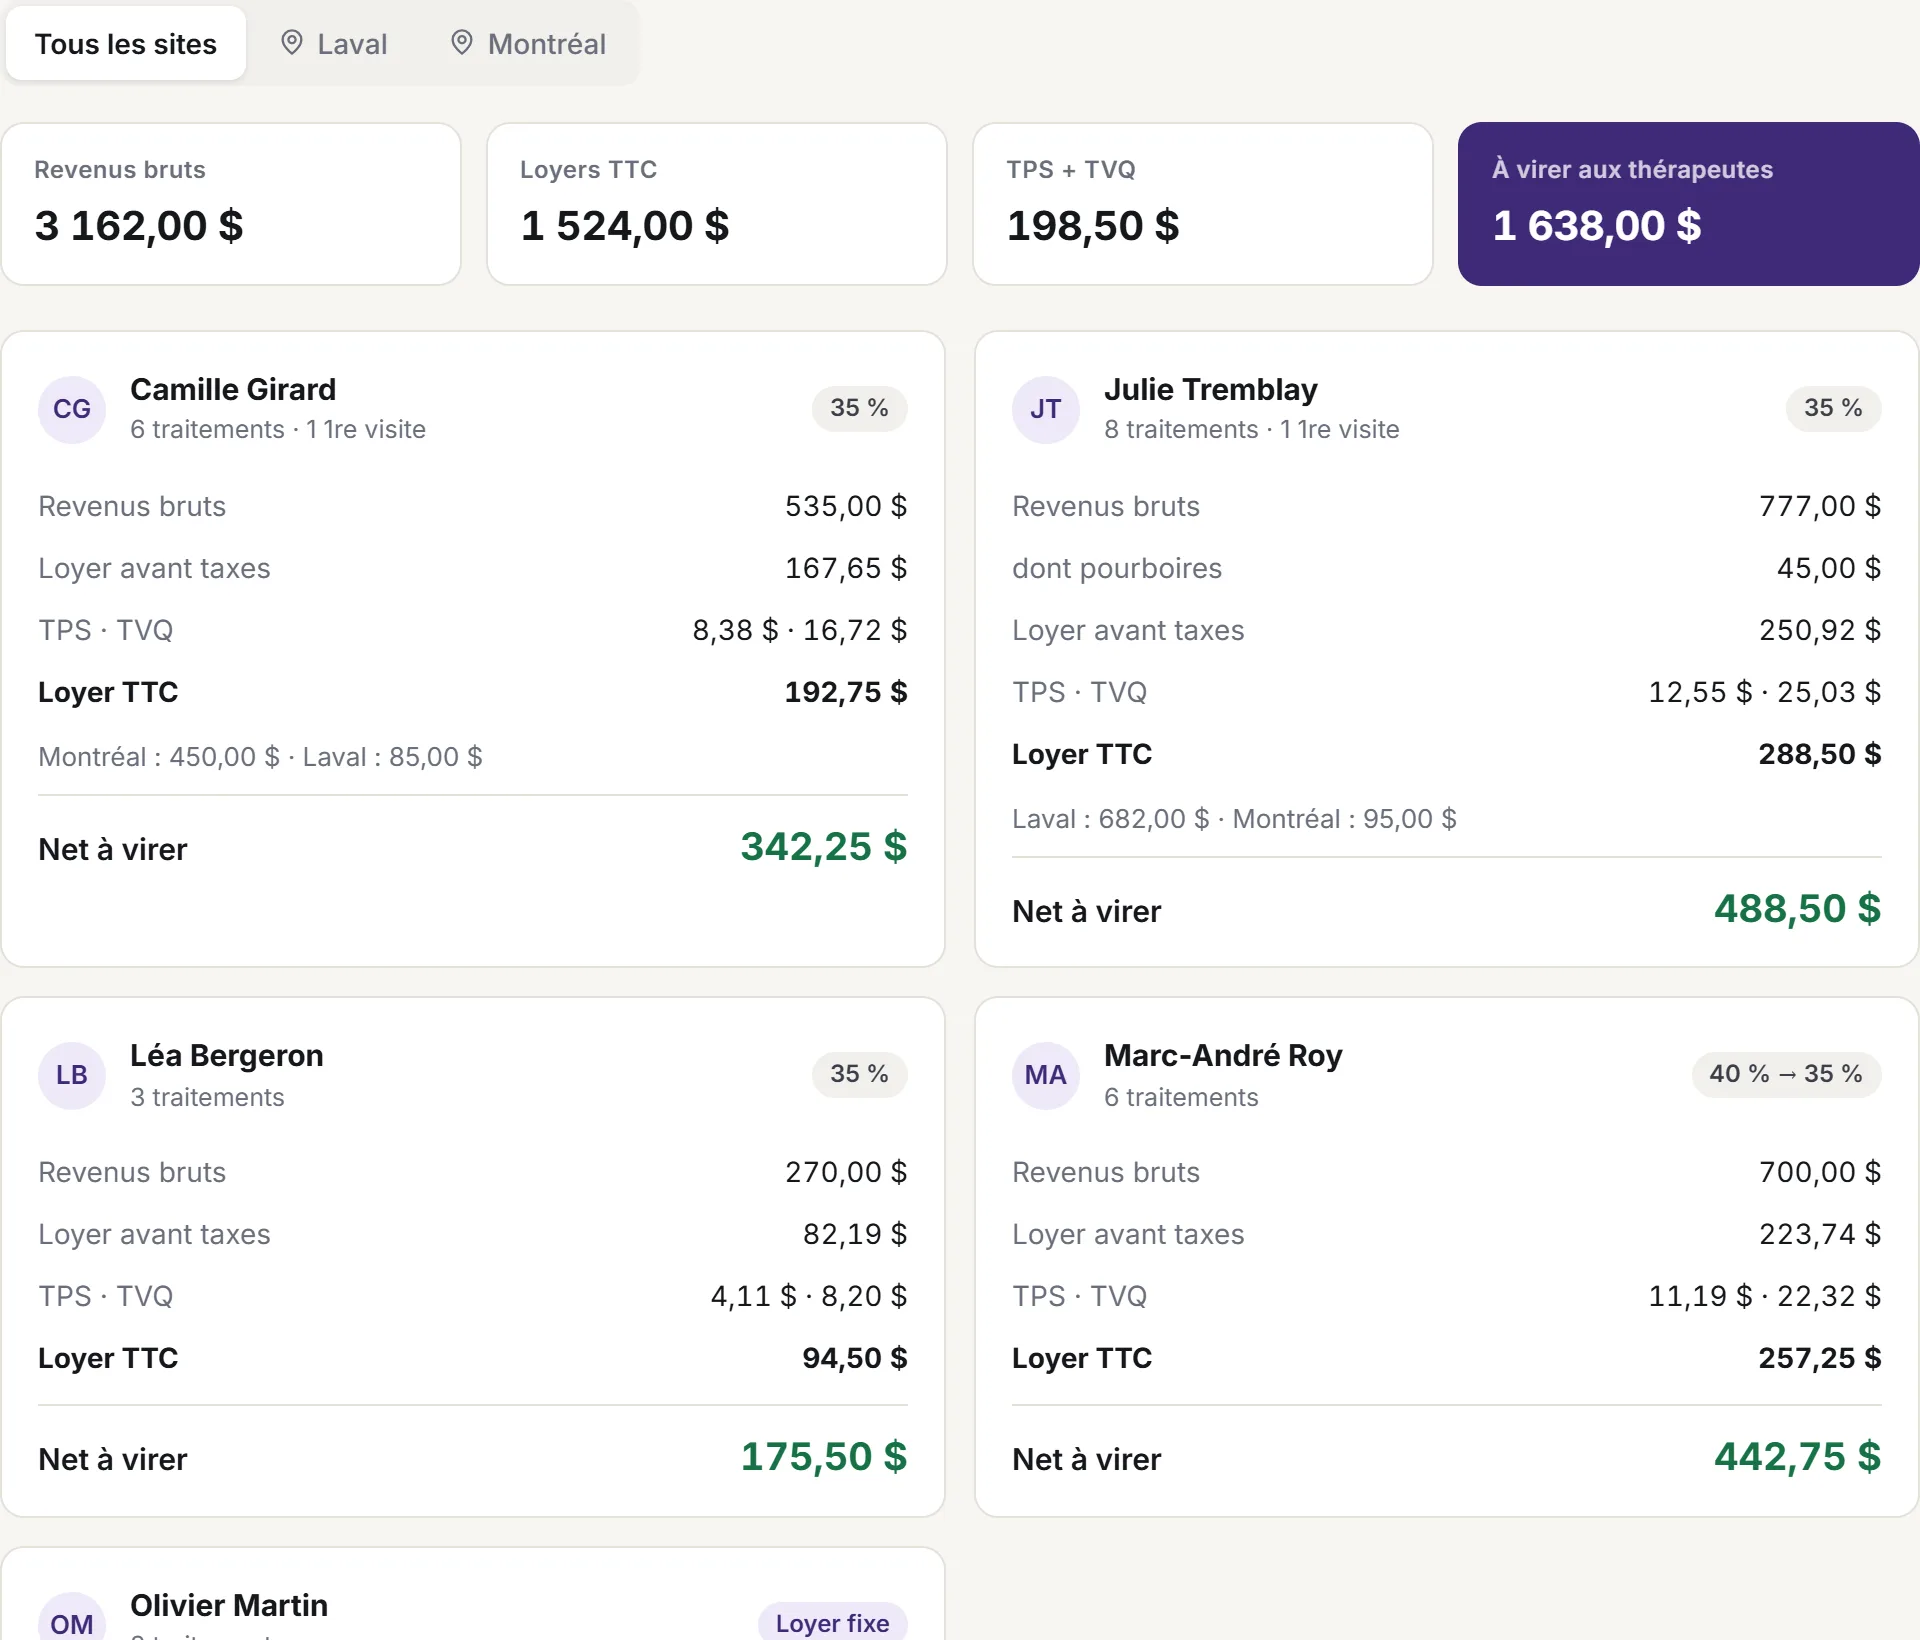Open Camille Girard's name heading
The image size is (1920, 1640).
(x=233, y=389)
